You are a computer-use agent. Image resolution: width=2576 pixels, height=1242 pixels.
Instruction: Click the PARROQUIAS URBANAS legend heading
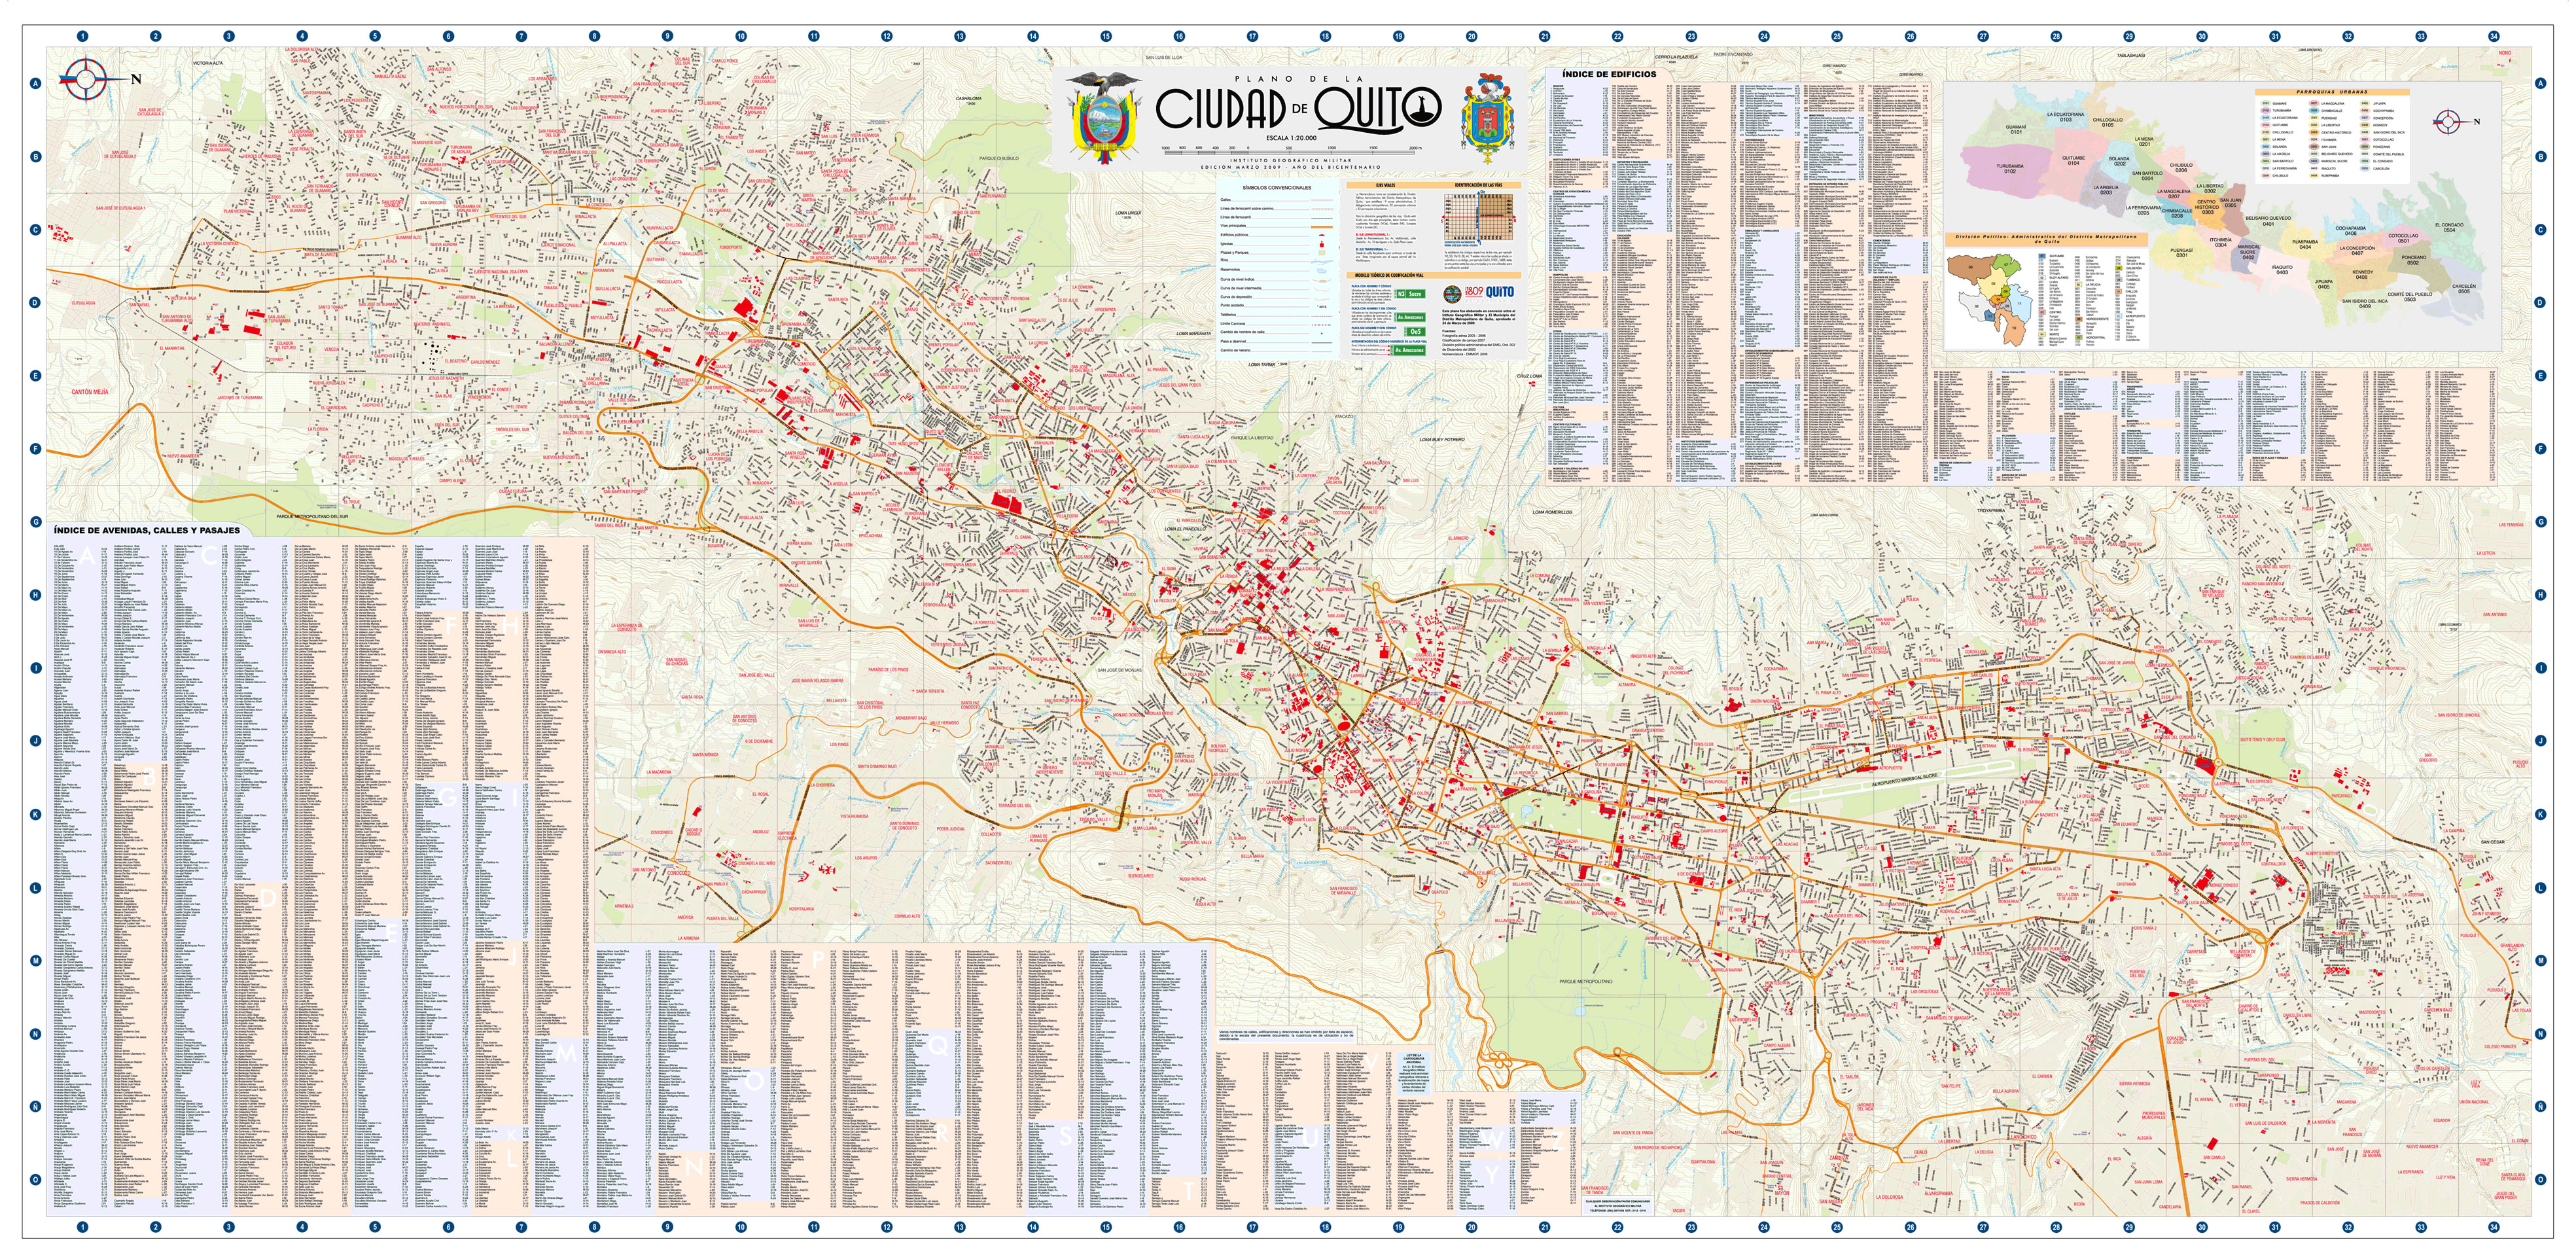tap(2332, 92)
